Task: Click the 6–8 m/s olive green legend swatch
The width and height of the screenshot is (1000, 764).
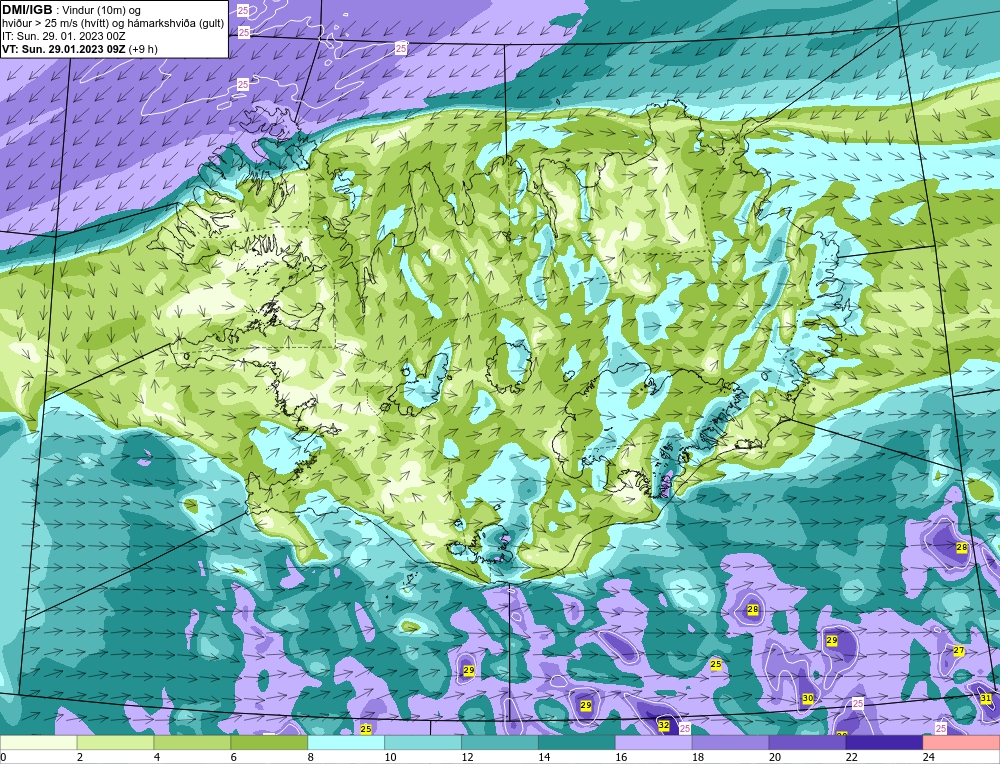Action: tap(269, 743)
